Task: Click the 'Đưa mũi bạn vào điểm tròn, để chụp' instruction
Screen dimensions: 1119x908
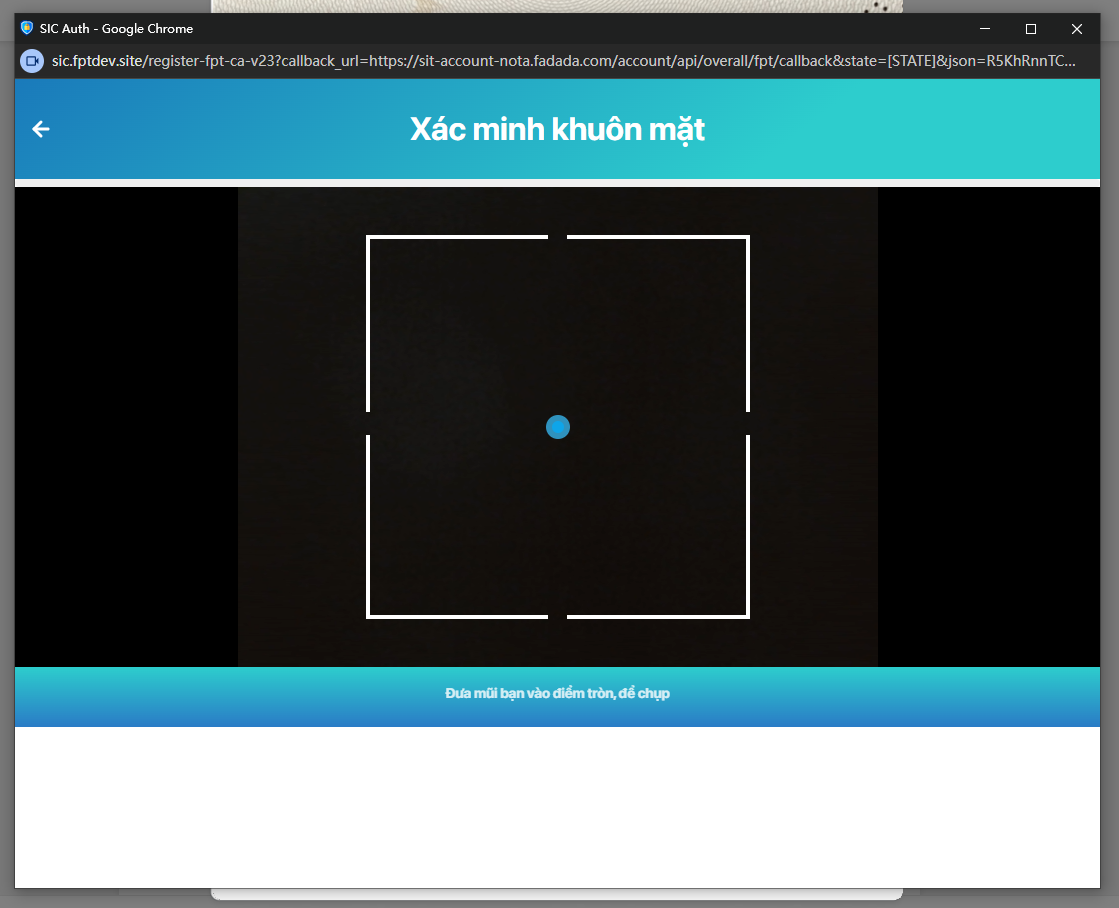Action: click(x=557, y=693)
